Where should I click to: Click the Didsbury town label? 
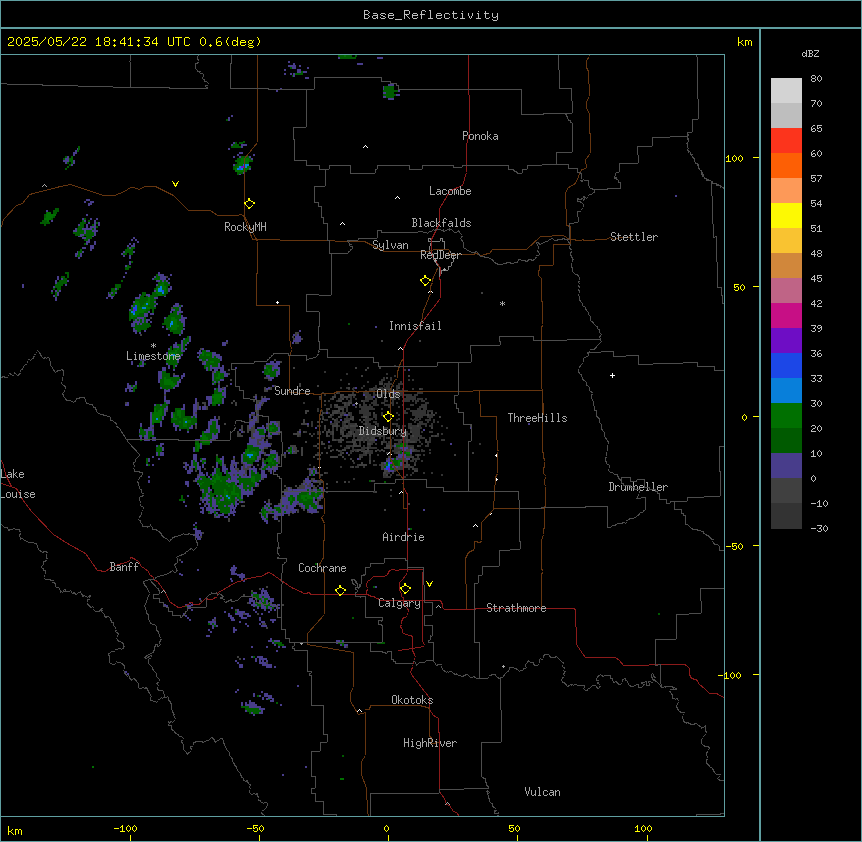pyautogui.click(x=383, y=431)
